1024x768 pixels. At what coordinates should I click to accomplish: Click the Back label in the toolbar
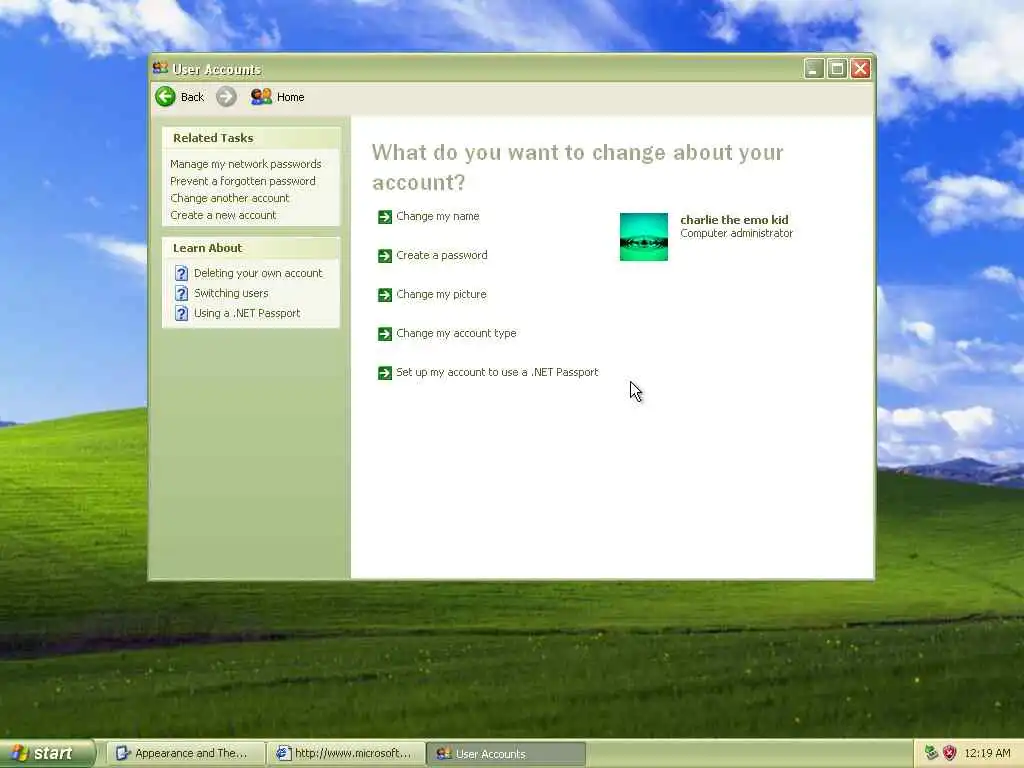pyautogui.click(x=192, y=97)
